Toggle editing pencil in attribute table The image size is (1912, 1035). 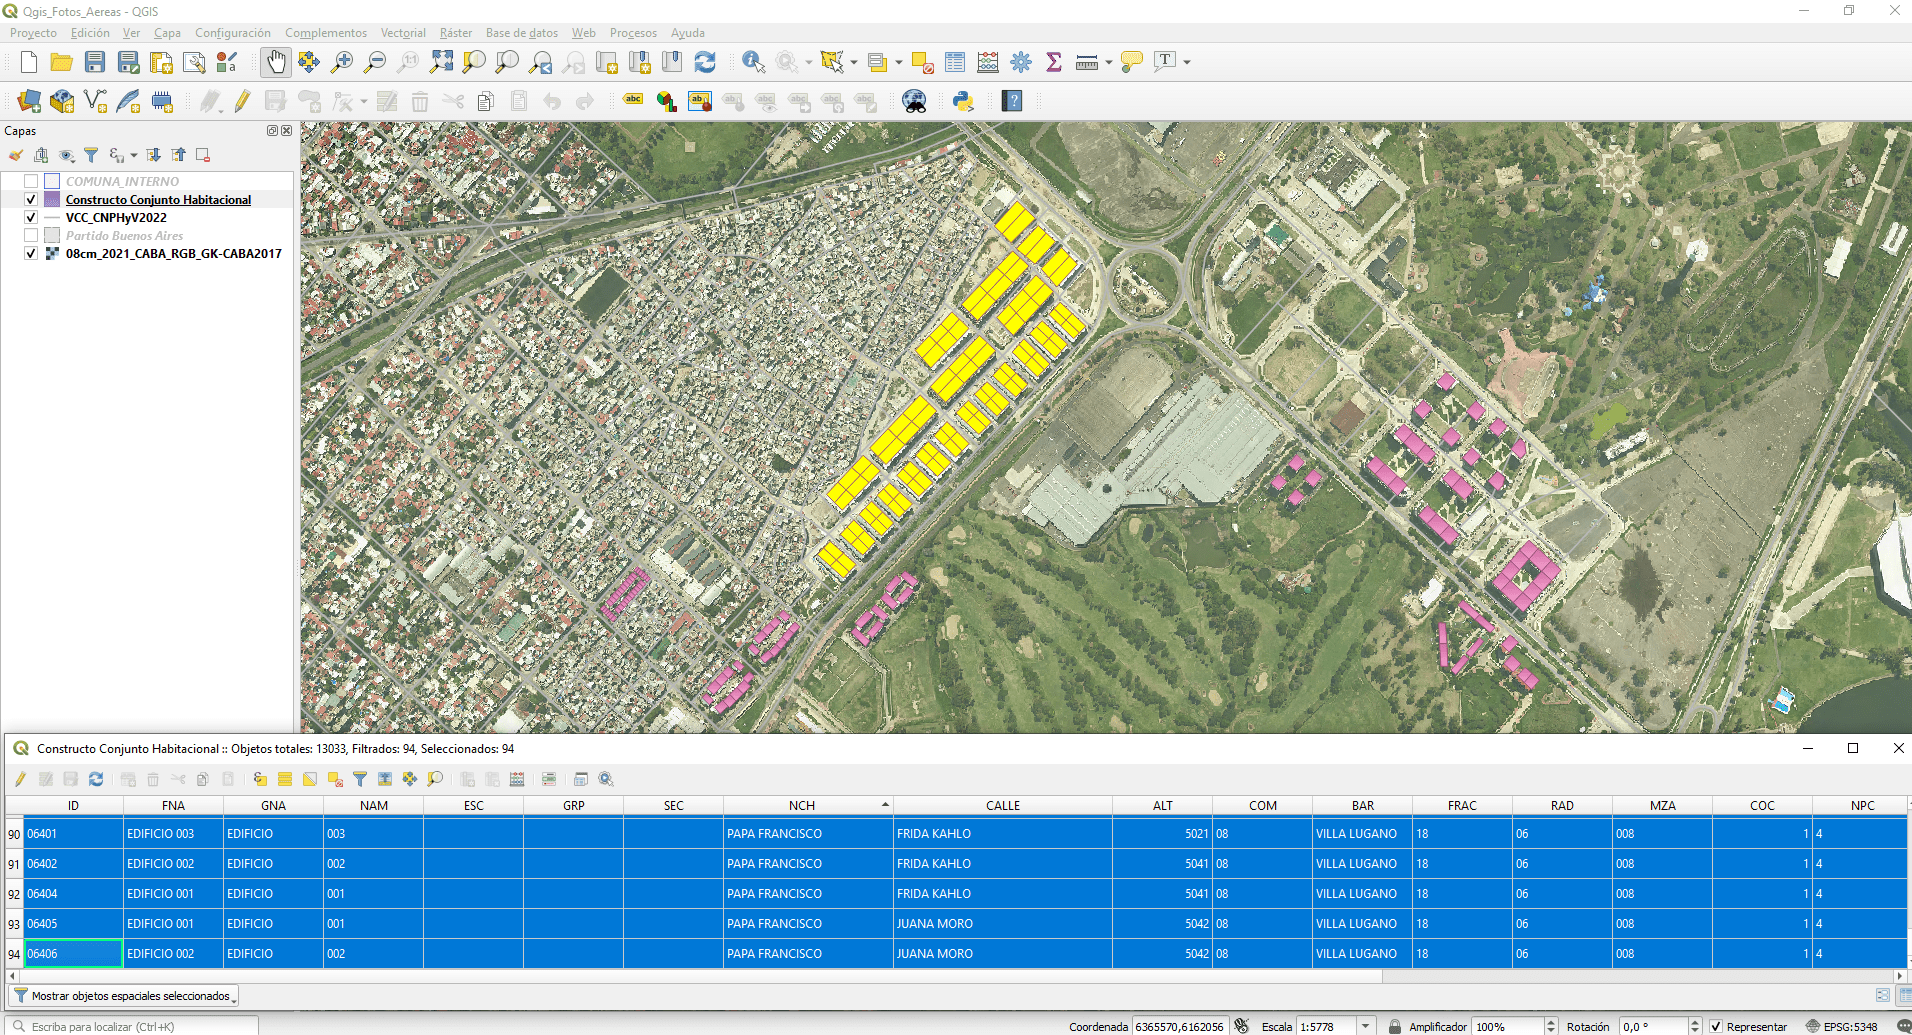(20, 779)
